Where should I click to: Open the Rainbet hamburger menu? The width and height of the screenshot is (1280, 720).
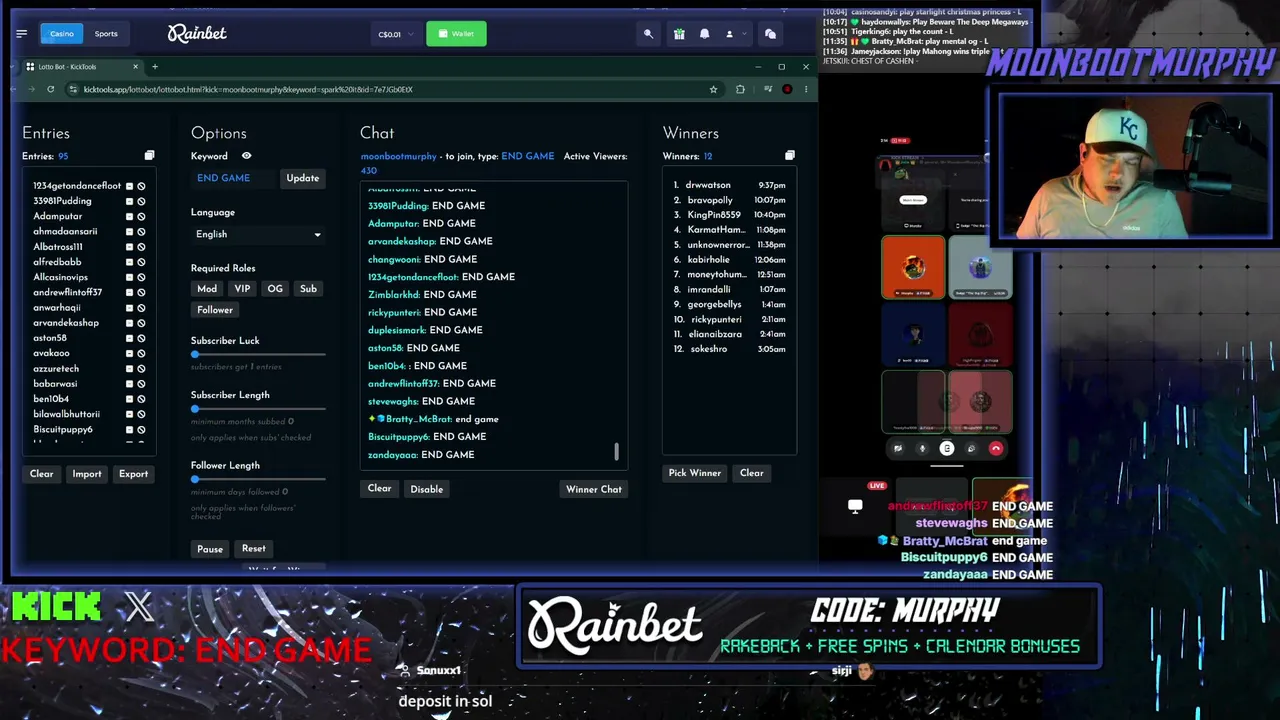(x=21, y=34)
